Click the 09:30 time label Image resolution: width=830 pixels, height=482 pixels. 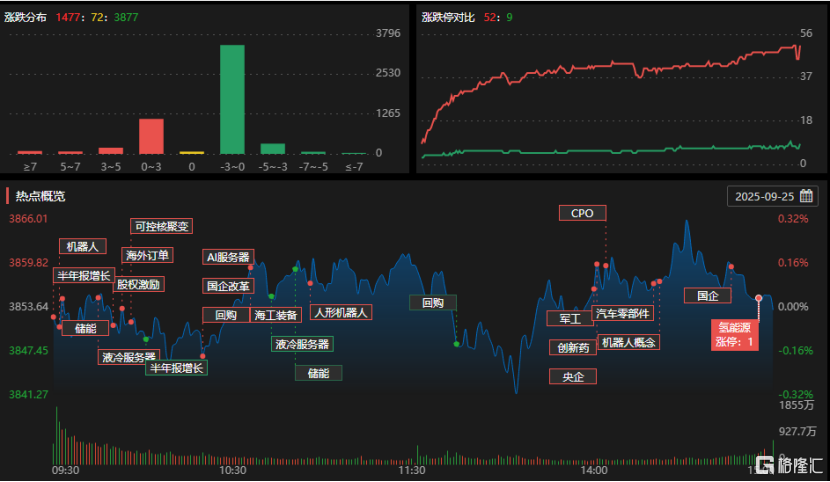(66, 470)
